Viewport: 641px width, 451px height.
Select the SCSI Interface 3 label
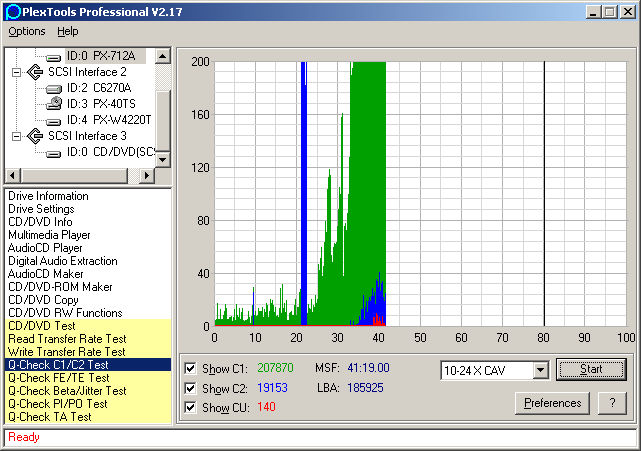point(87,136)
